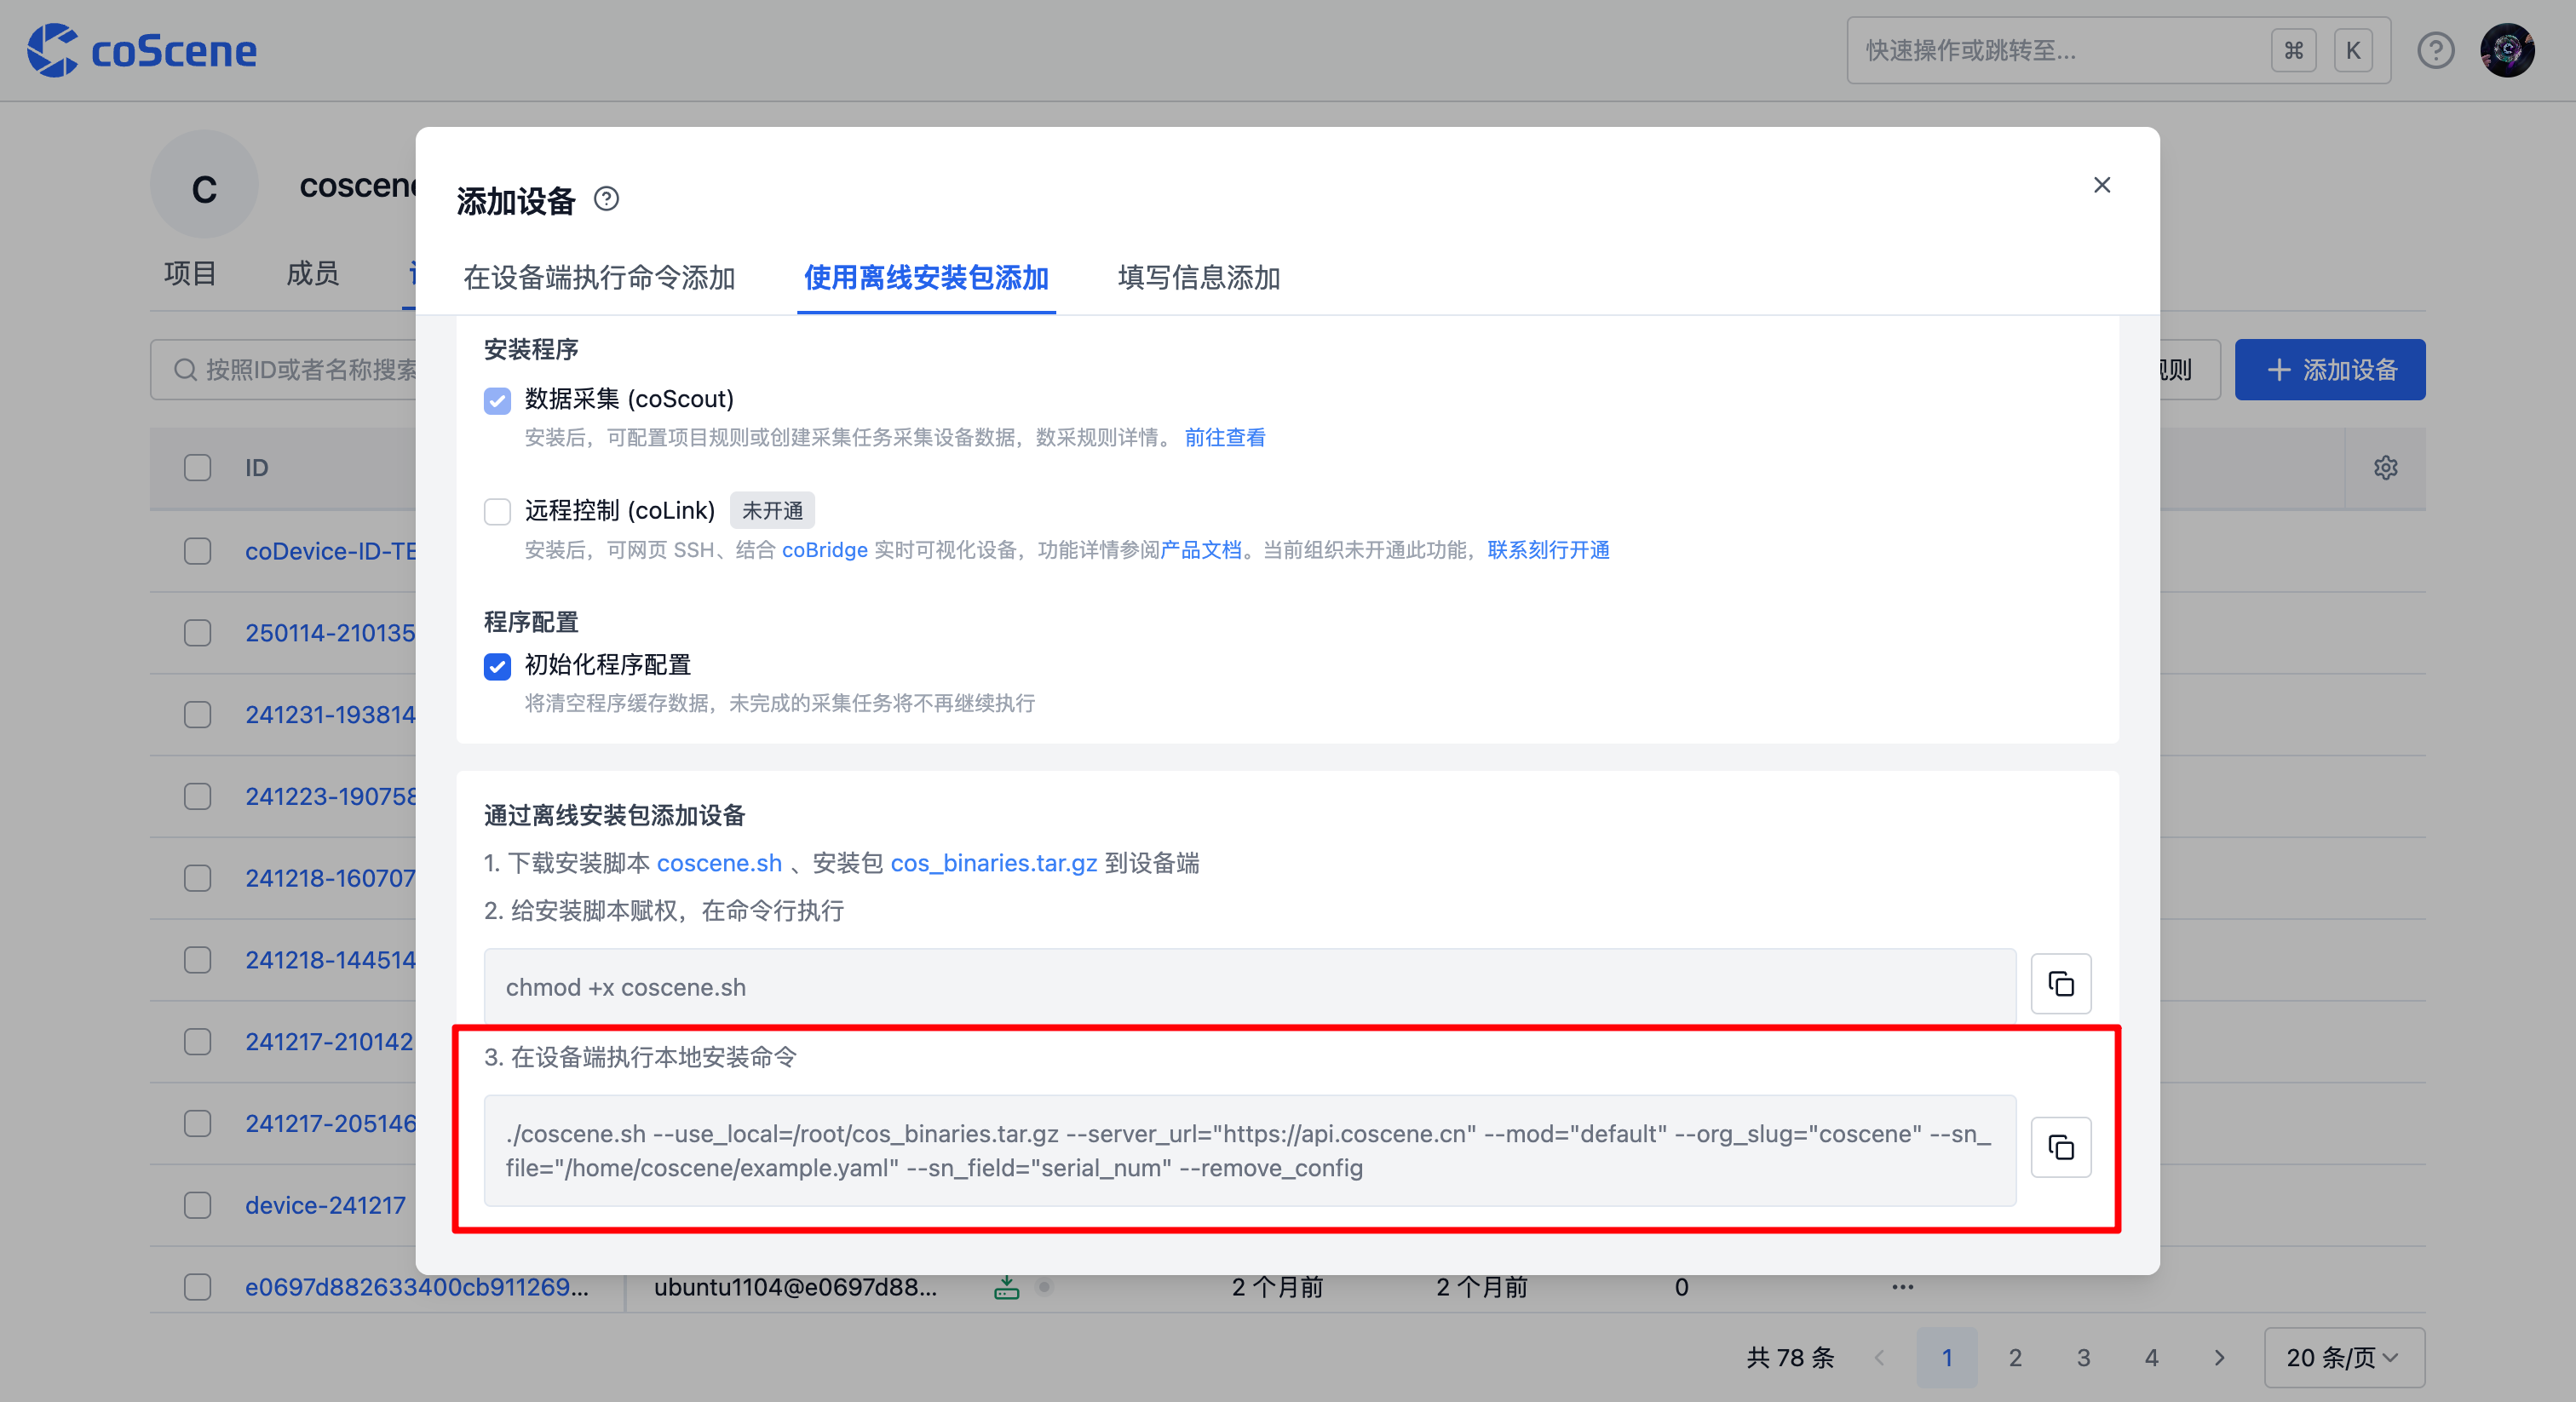
Task: Click the command key shortcut icon
Action: tap(2294, 50)
